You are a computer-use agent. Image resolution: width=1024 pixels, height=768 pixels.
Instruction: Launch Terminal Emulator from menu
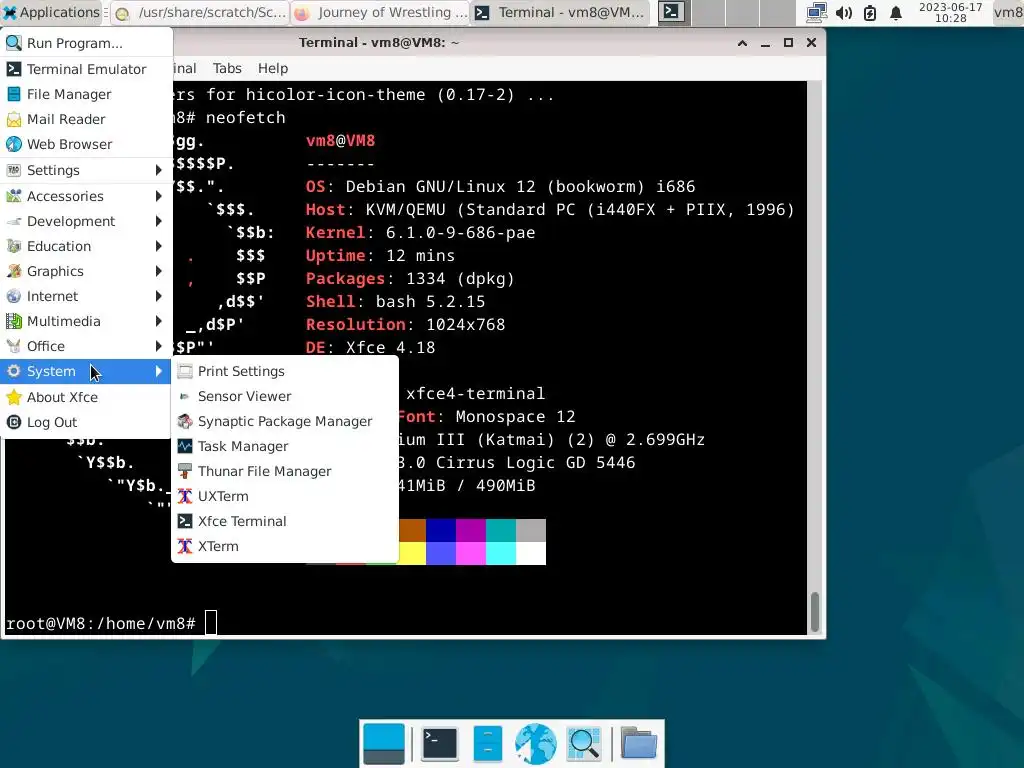tap(86, 69)
